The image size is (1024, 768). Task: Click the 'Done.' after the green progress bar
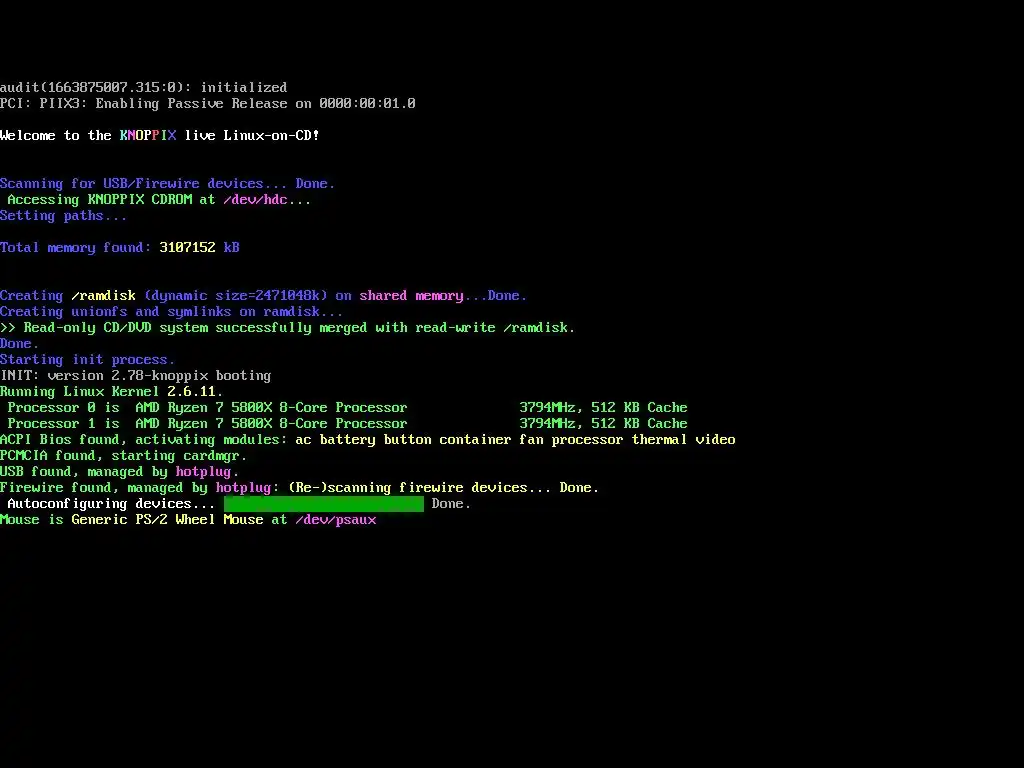[x=451, y=504]
